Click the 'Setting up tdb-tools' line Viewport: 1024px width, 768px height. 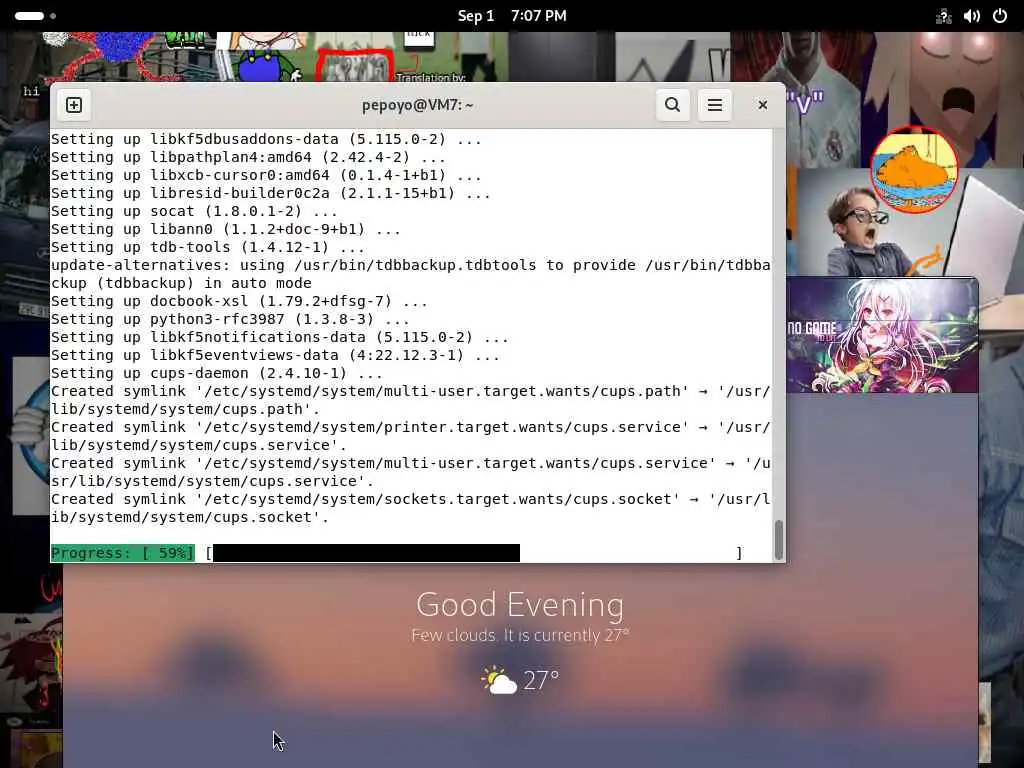tap(208, 248)
